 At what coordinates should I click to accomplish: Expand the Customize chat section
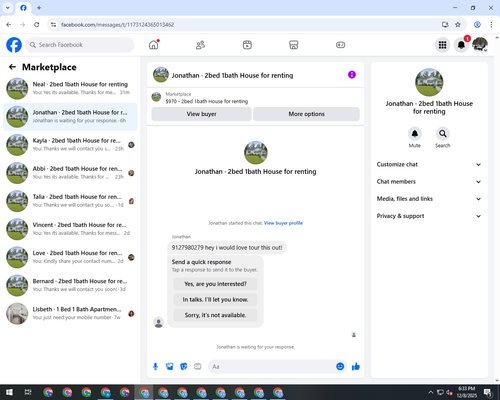click(429, 164)
